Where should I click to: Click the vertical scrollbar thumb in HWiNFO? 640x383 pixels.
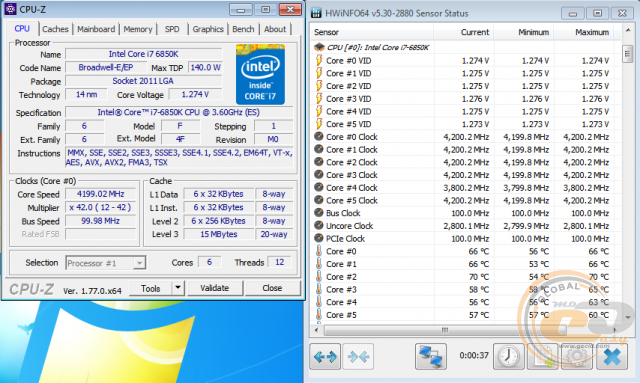[x=627, y=54]
